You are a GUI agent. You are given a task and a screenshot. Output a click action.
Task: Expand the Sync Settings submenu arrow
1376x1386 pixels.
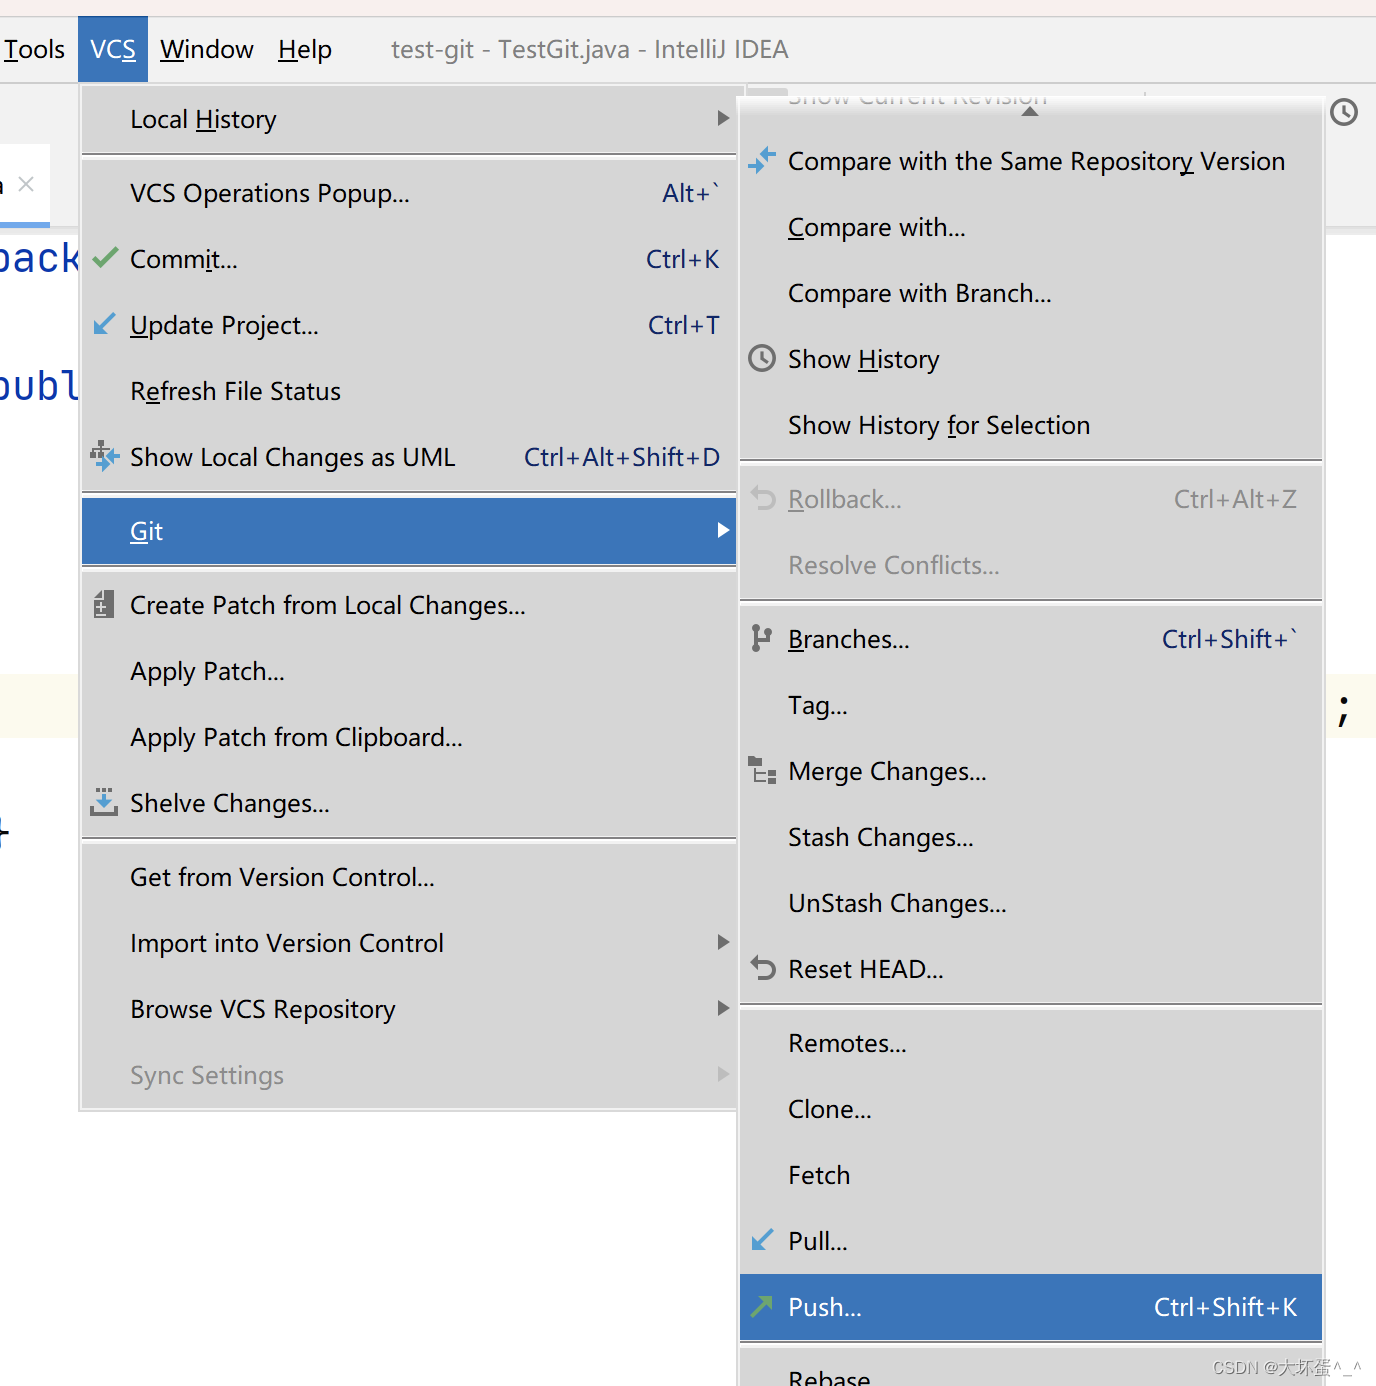tap(723, 1074)
